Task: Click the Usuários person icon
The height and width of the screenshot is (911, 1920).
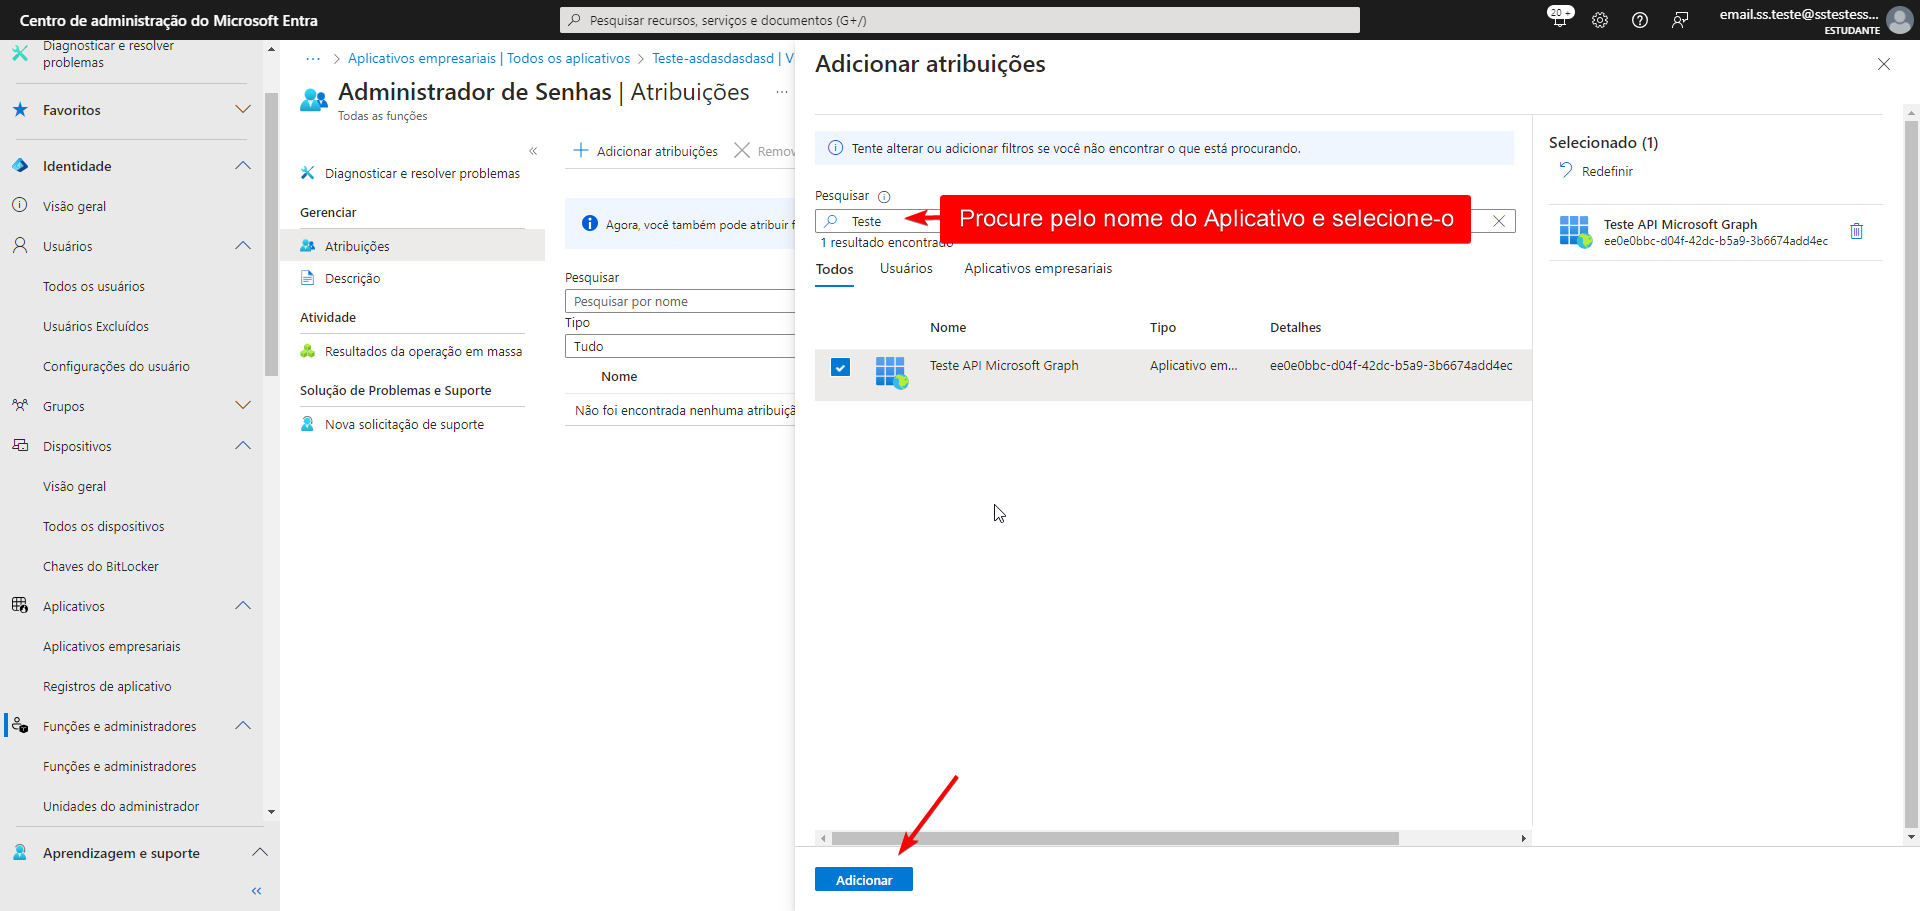Action: tap(20, 245)
